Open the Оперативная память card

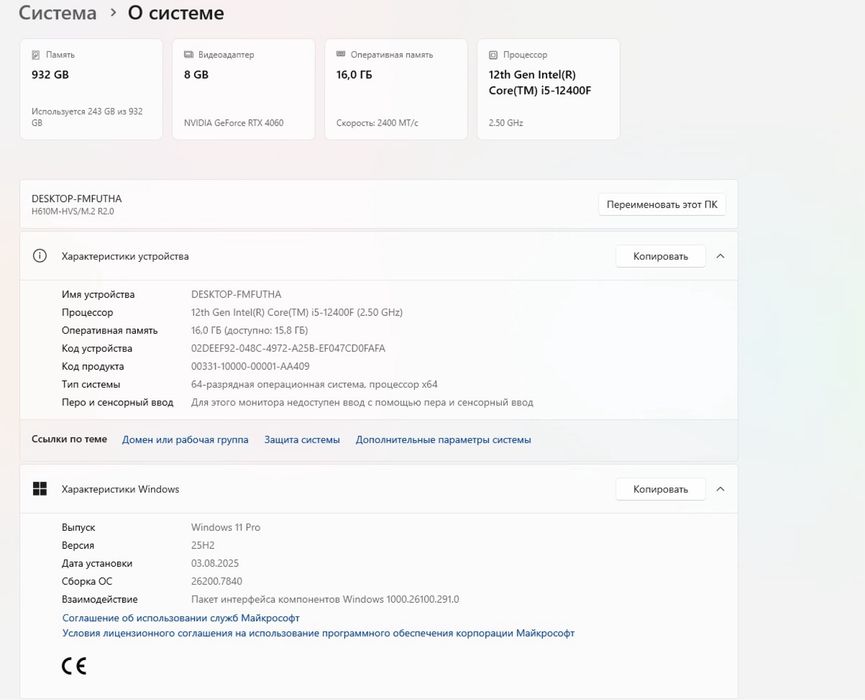pyautogui.click(x=396, y=89)
